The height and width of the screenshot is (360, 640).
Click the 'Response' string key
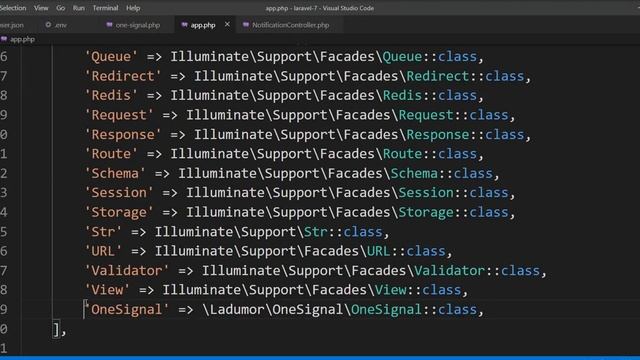[123, 134]
